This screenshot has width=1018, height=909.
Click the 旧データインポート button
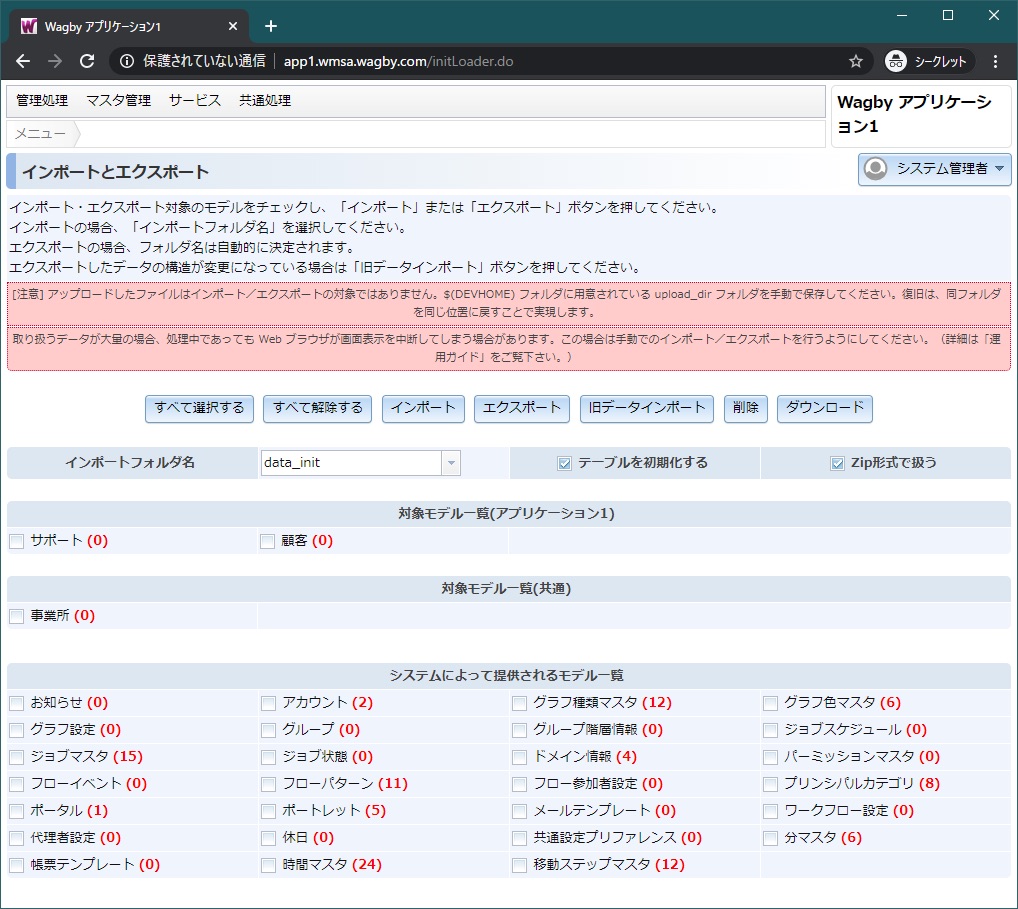[x=647, y=408]
